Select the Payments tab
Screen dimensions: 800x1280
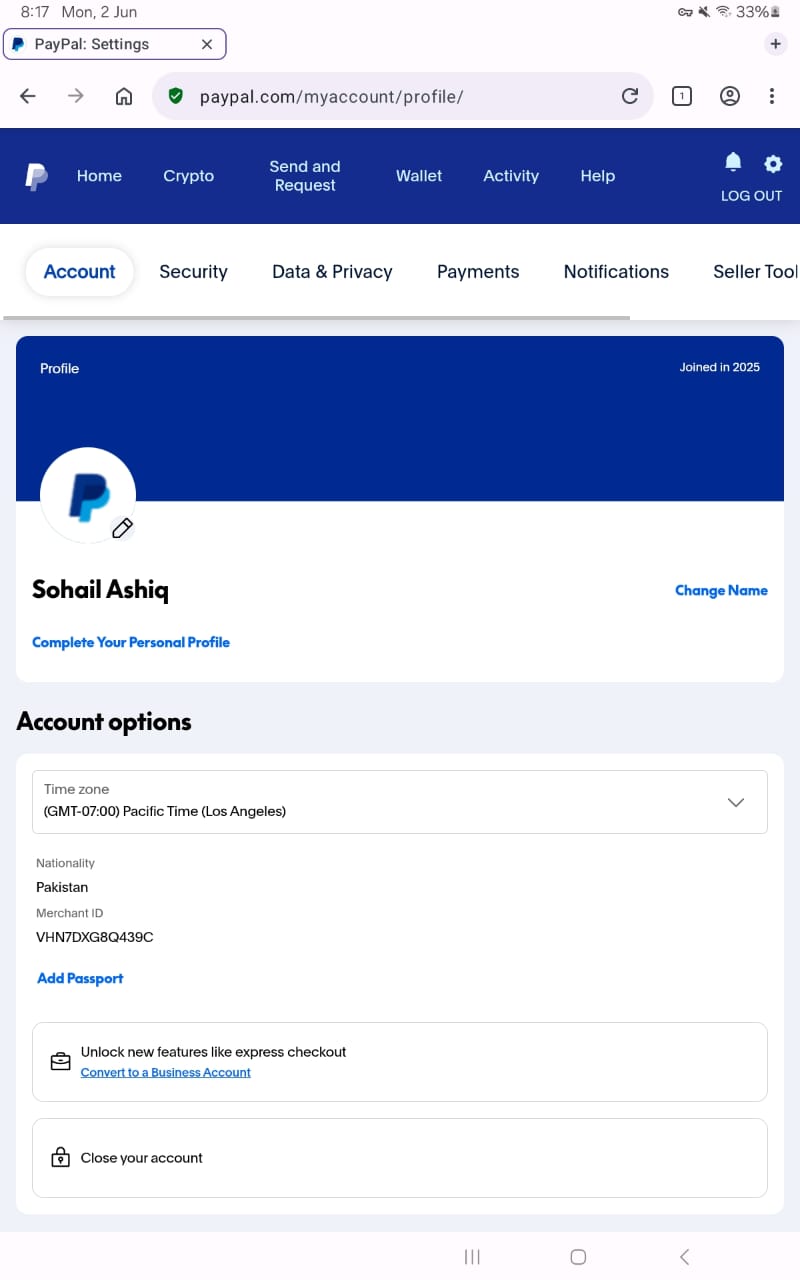478,272
